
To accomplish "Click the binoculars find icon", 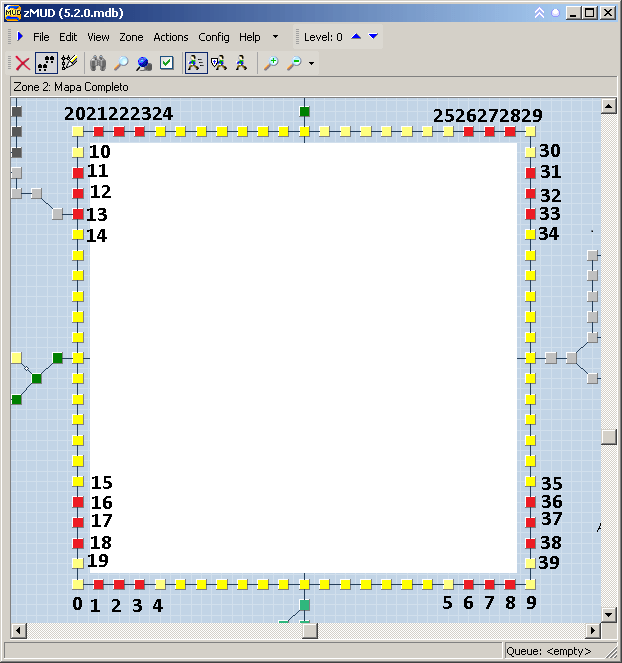I will click(98, 63).
